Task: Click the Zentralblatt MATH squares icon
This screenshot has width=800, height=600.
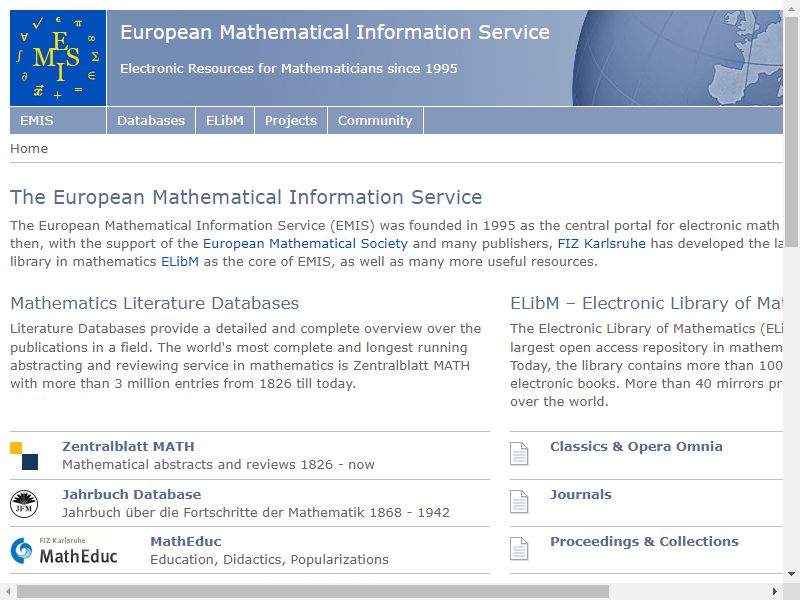Action: coord(24,456)
